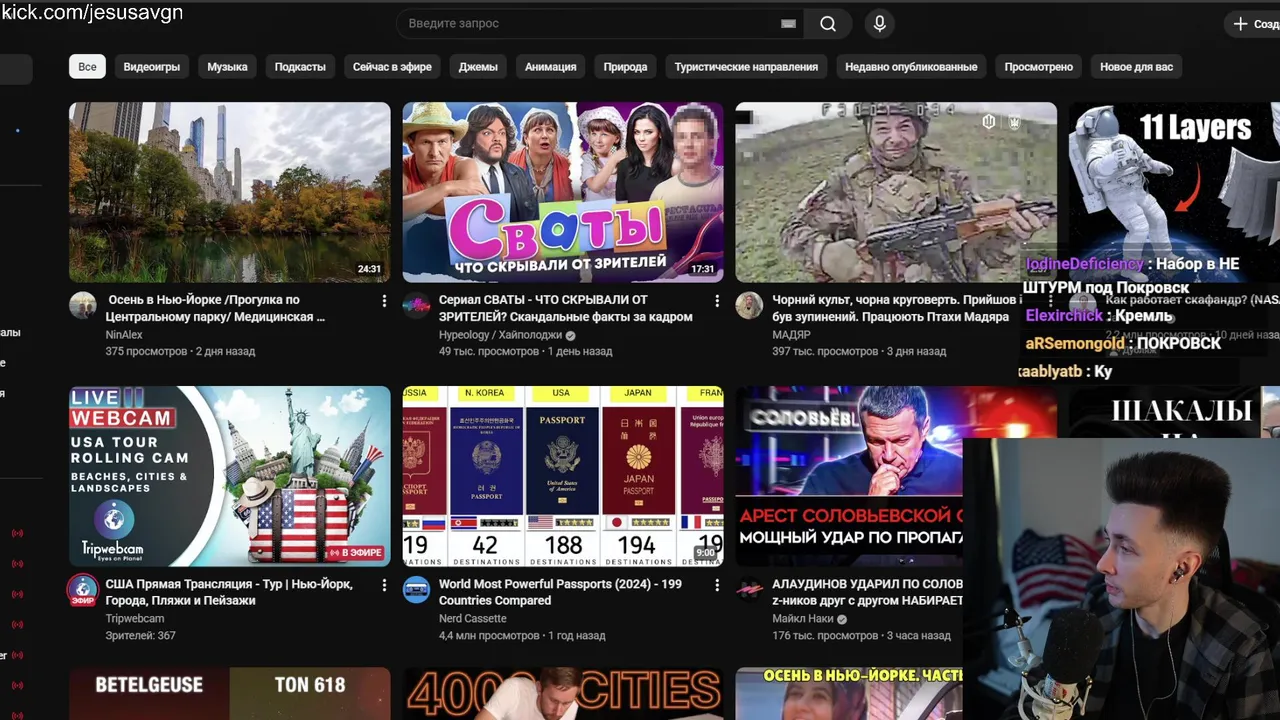The image size is (1280, 720).
Task: Select the Джемы filter chip
Action: (x=478, y=67)
